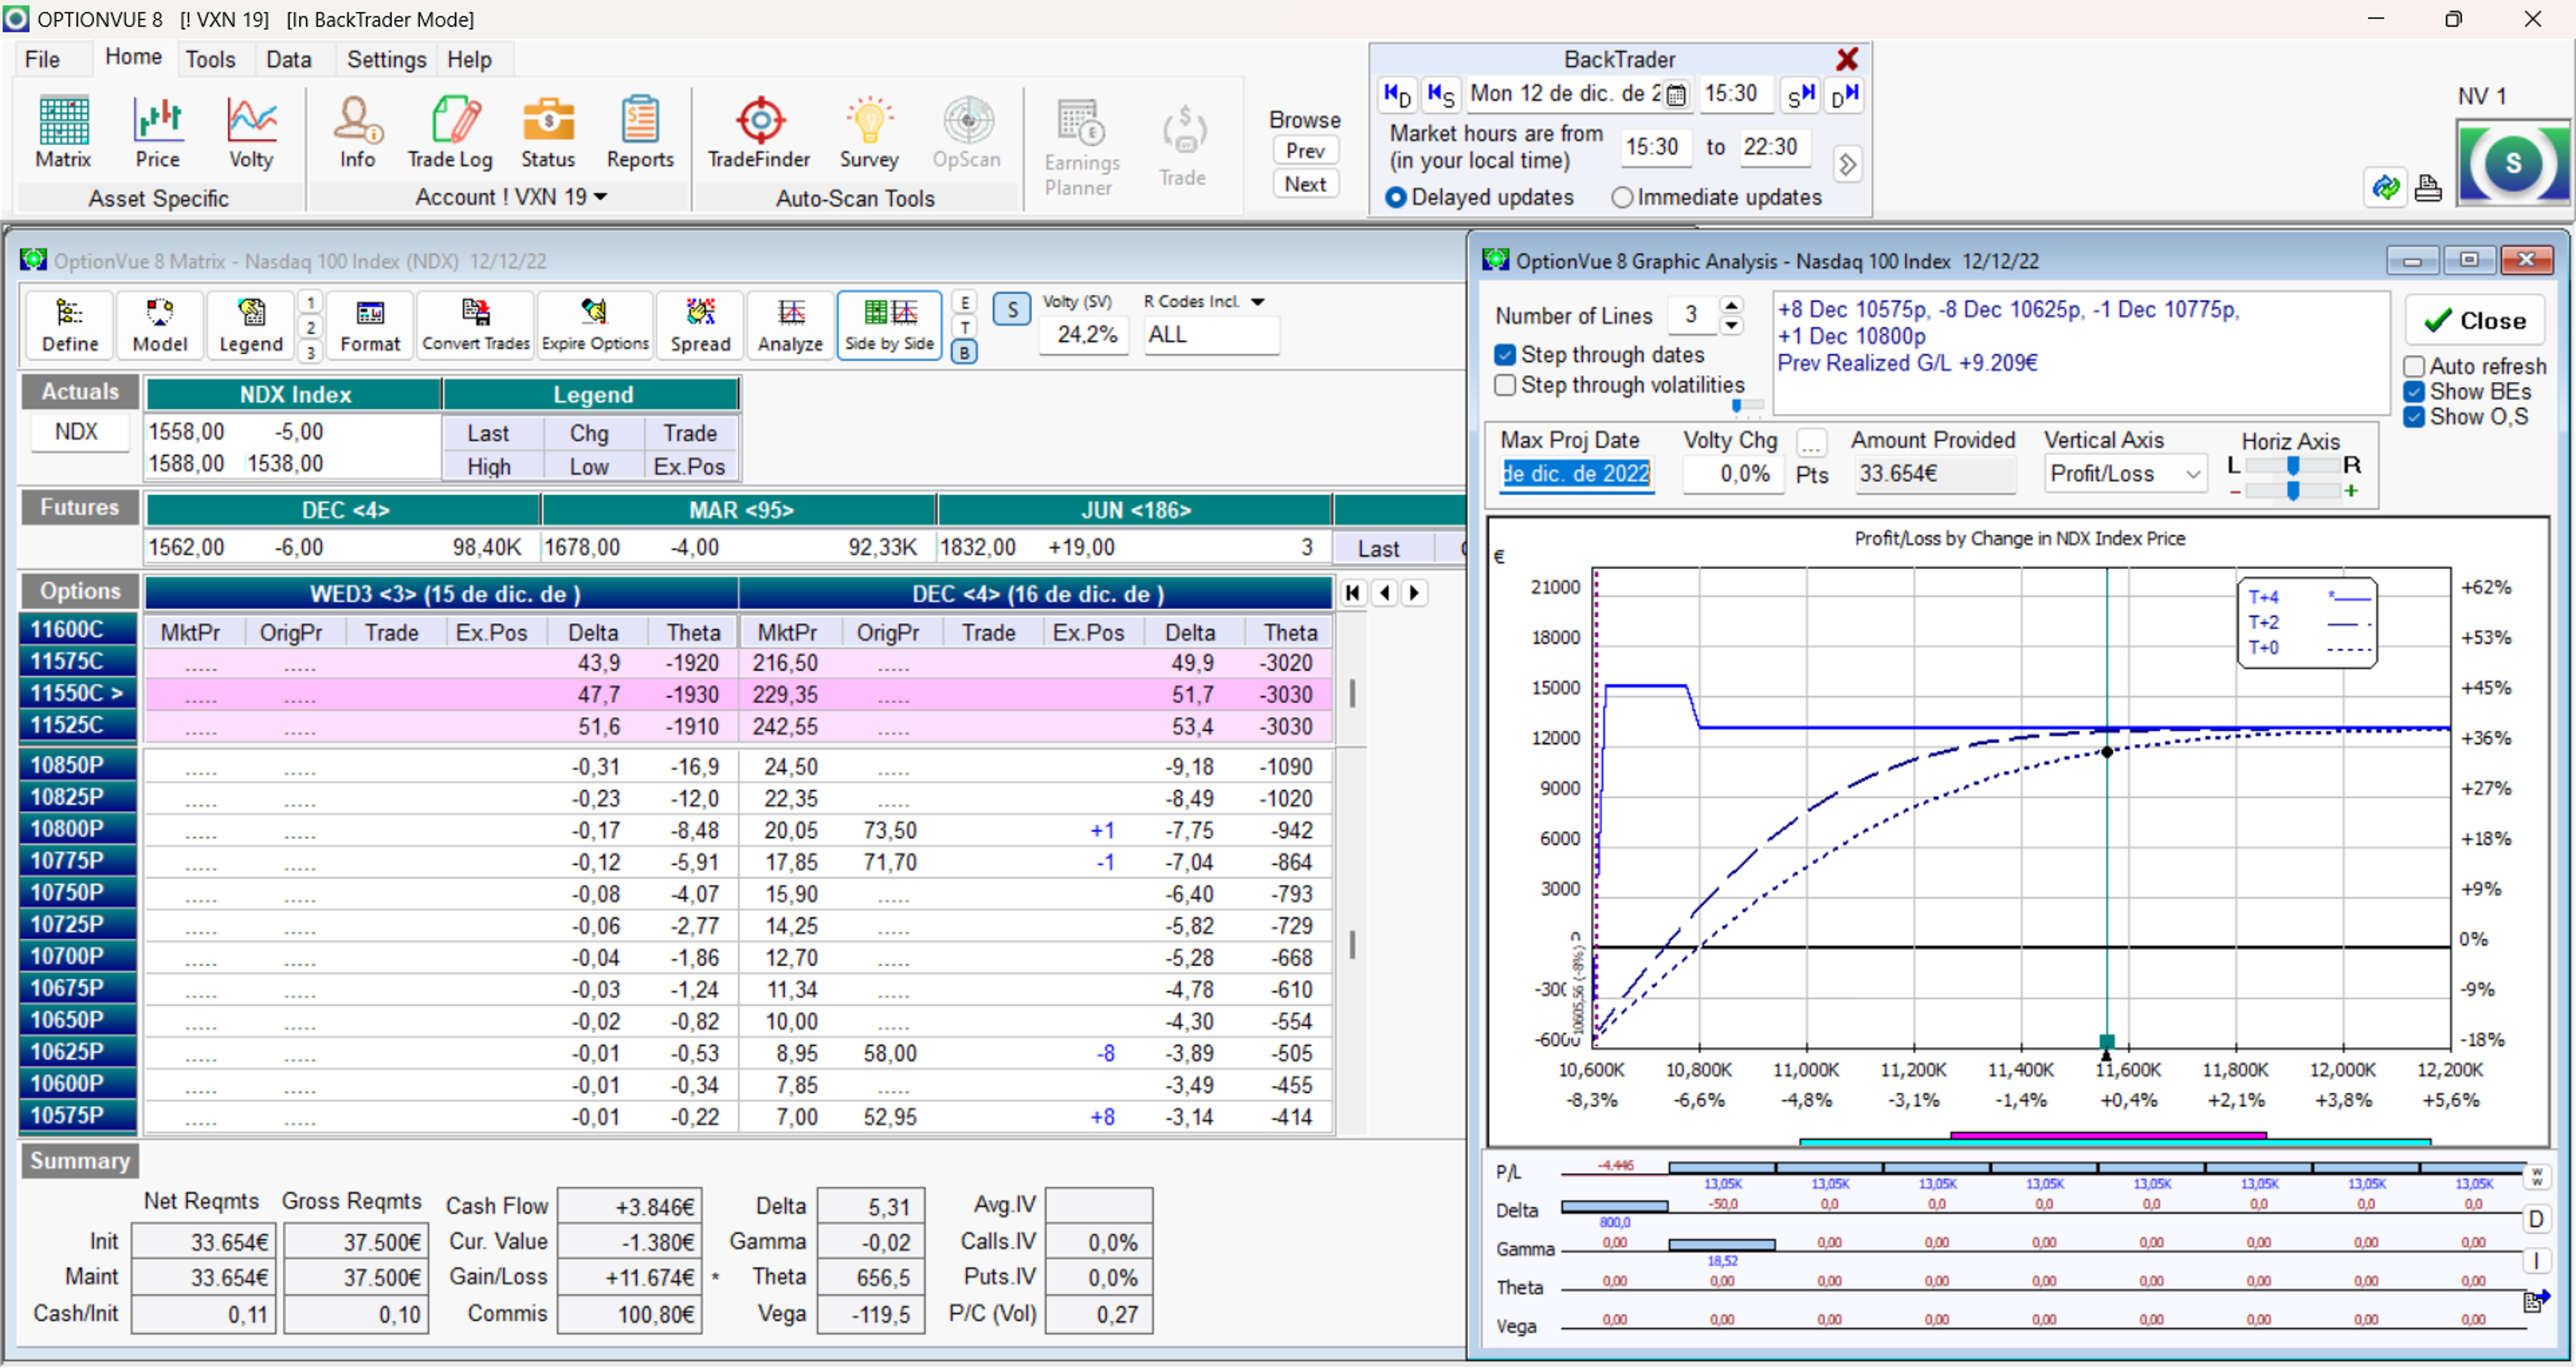Viewport: 2576px width, 1368px height.
Task: Click the green refresh icon near printer
Action: click(x=2386, y=187)
